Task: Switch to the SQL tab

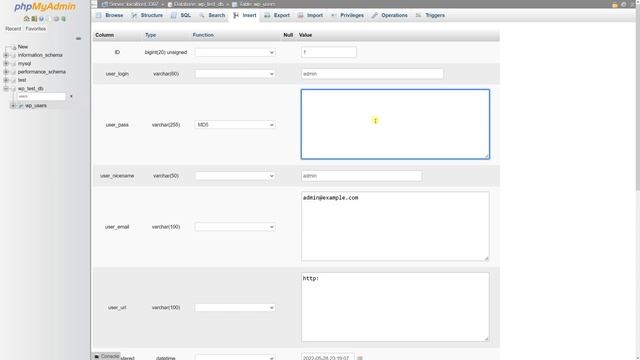Action: point(181,15)
